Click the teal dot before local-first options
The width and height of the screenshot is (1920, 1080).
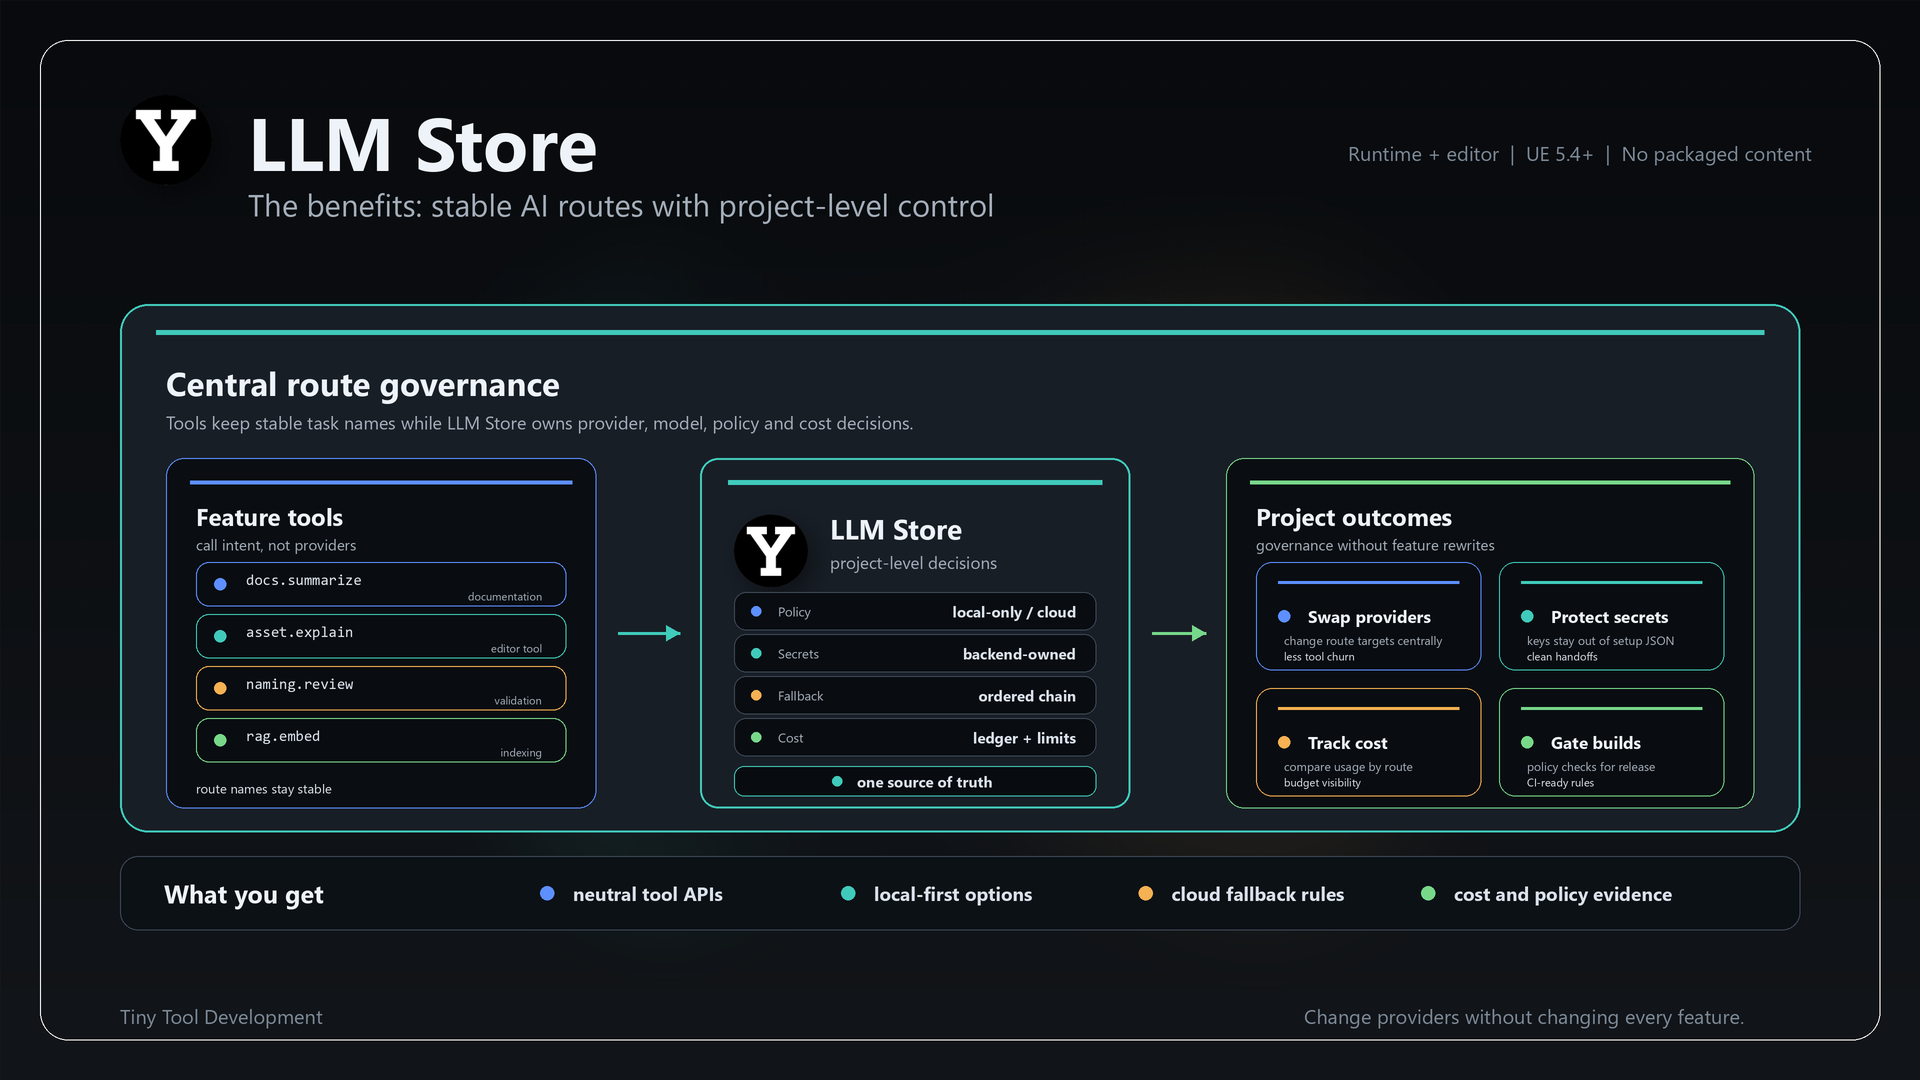(x=848, y=893)
